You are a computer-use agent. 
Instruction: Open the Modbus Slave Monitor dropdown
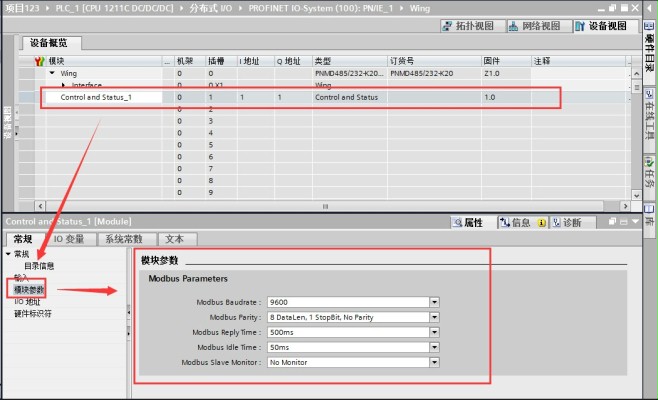point(434,362)
